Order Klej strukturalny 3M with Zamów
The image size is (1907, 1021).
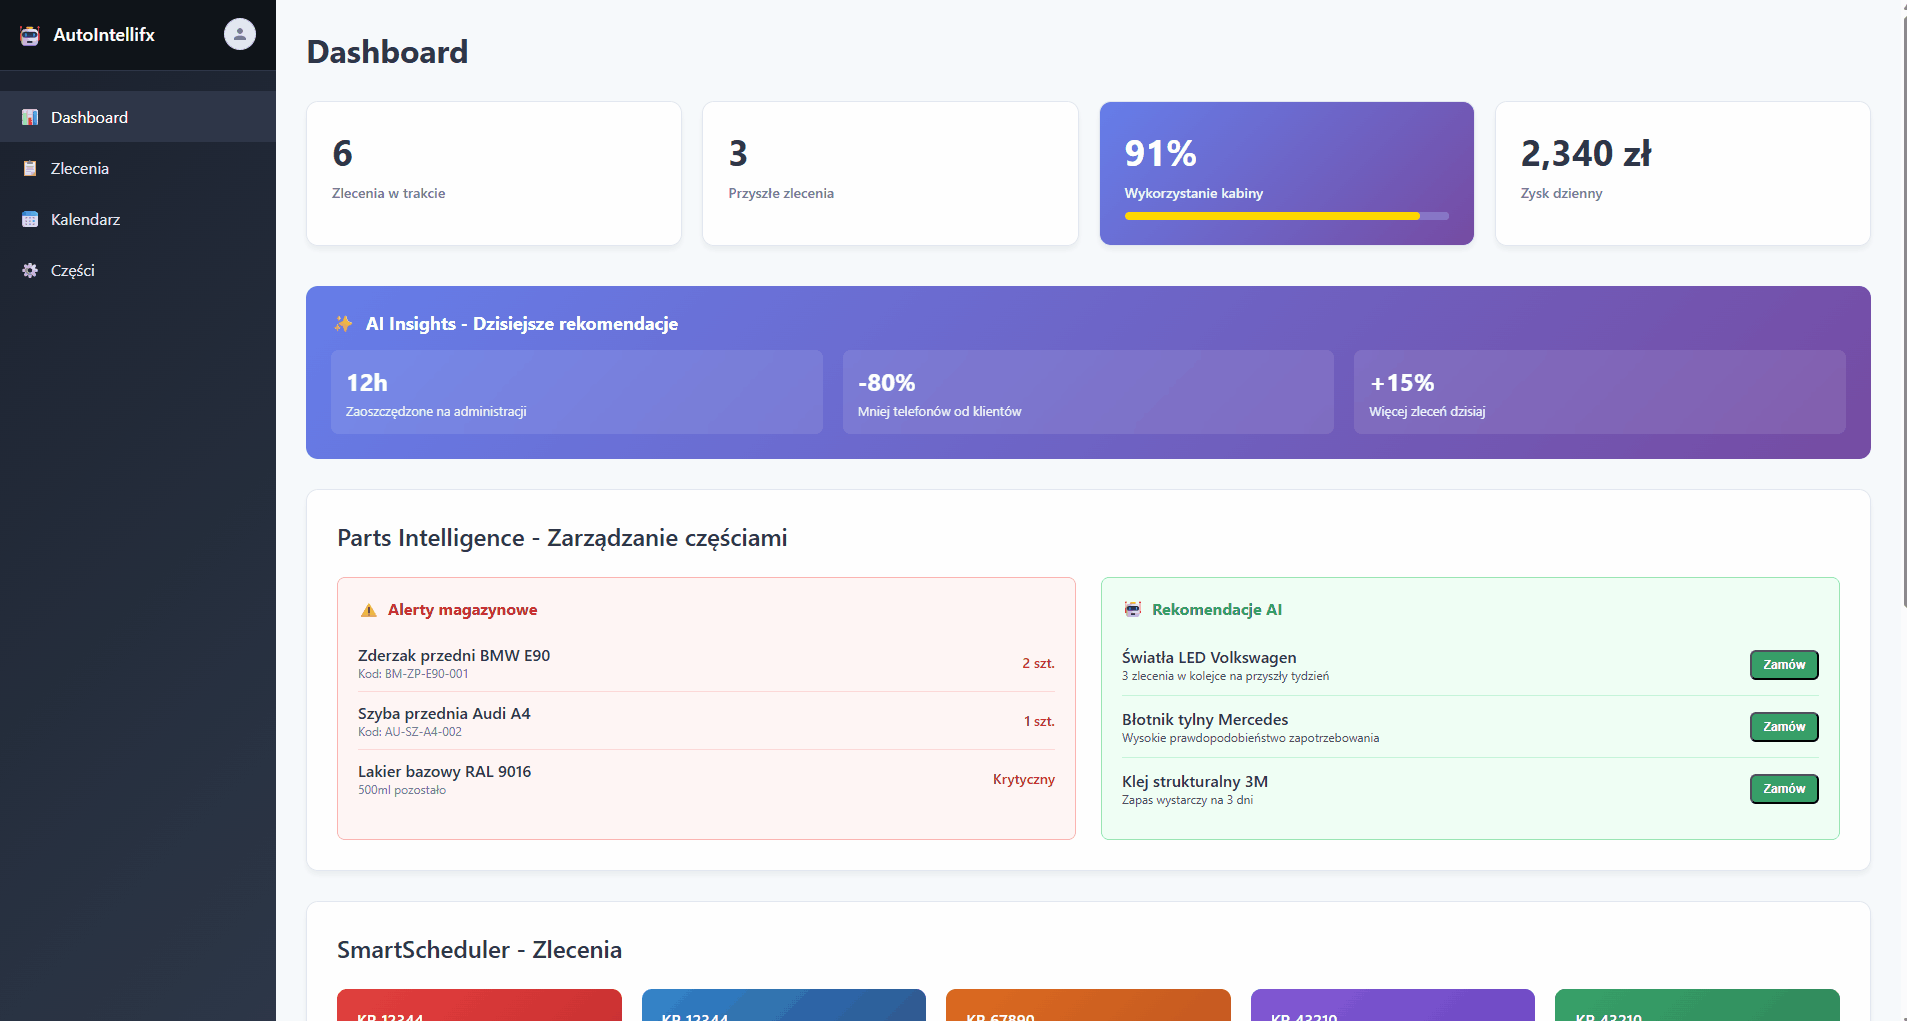pos(1784,788)
